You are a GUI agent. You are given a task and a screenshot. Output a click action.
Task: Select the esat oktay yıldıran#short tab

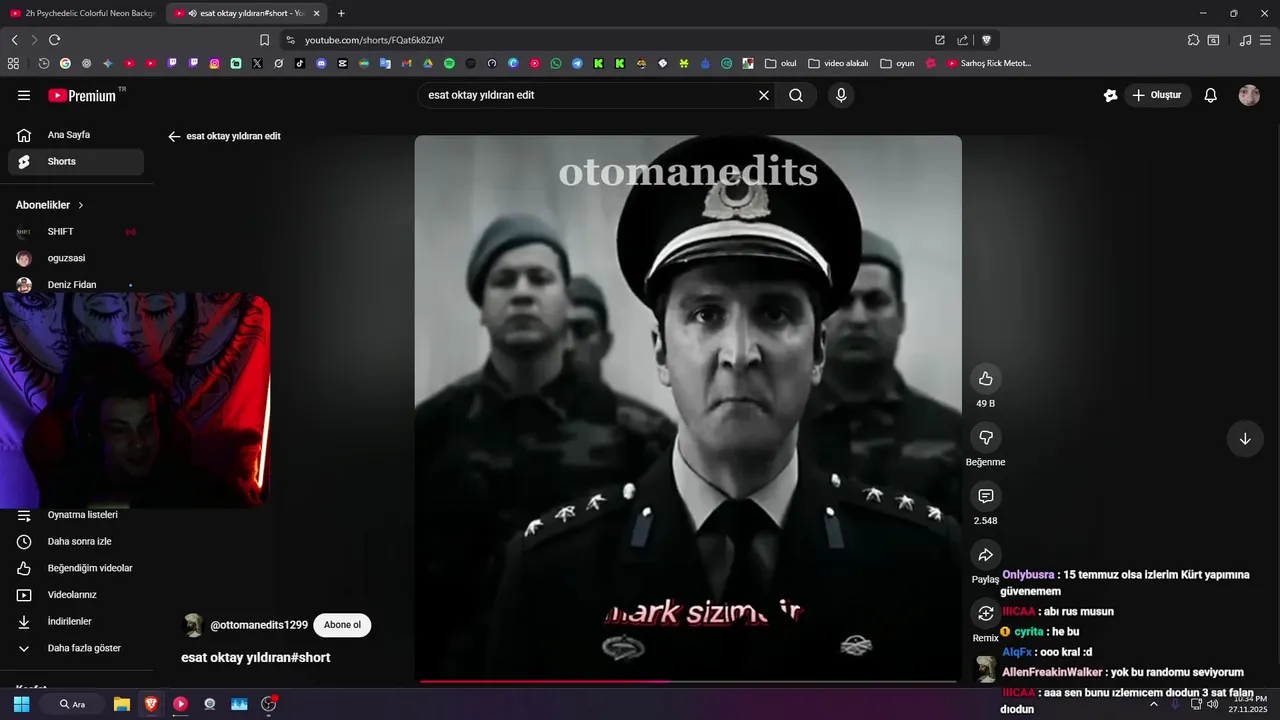pos(246,13)
